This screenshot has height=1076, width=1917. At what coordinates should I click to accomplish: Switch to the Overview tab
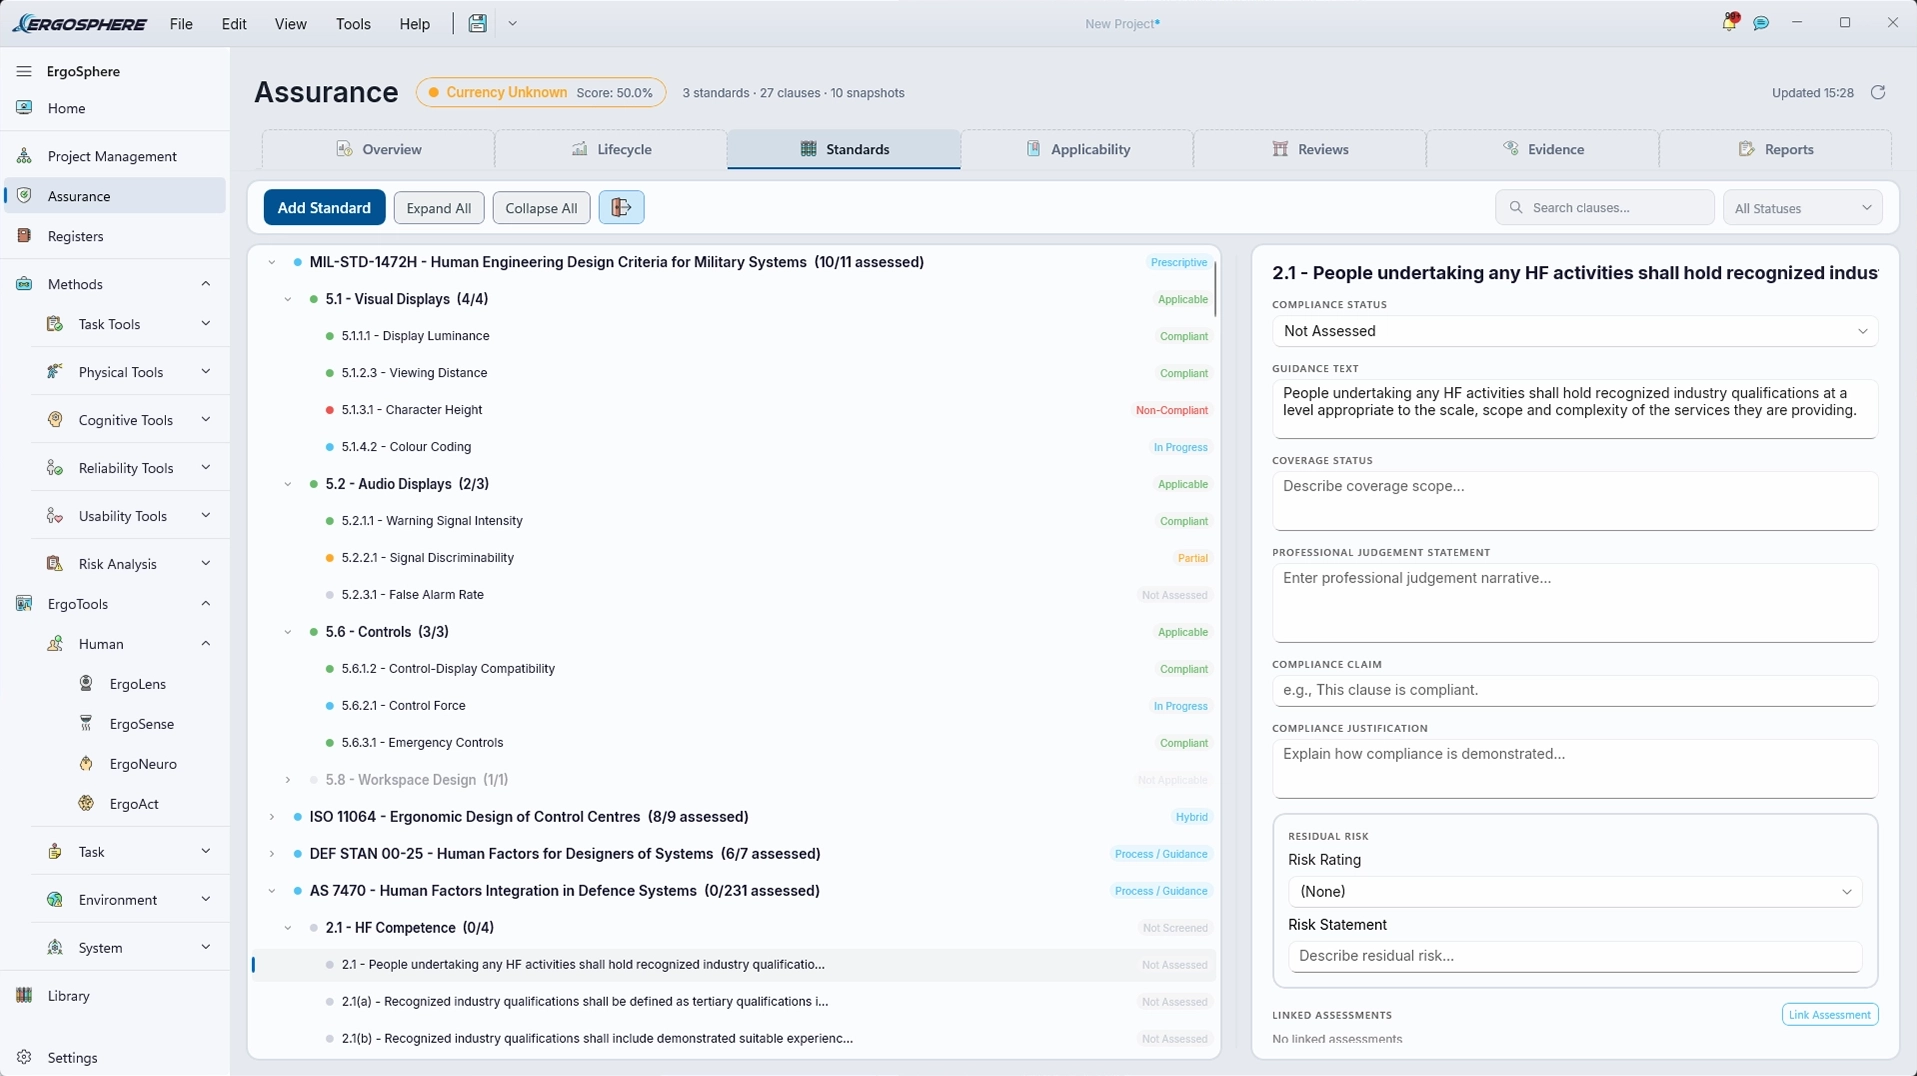(x=378, y=149)
